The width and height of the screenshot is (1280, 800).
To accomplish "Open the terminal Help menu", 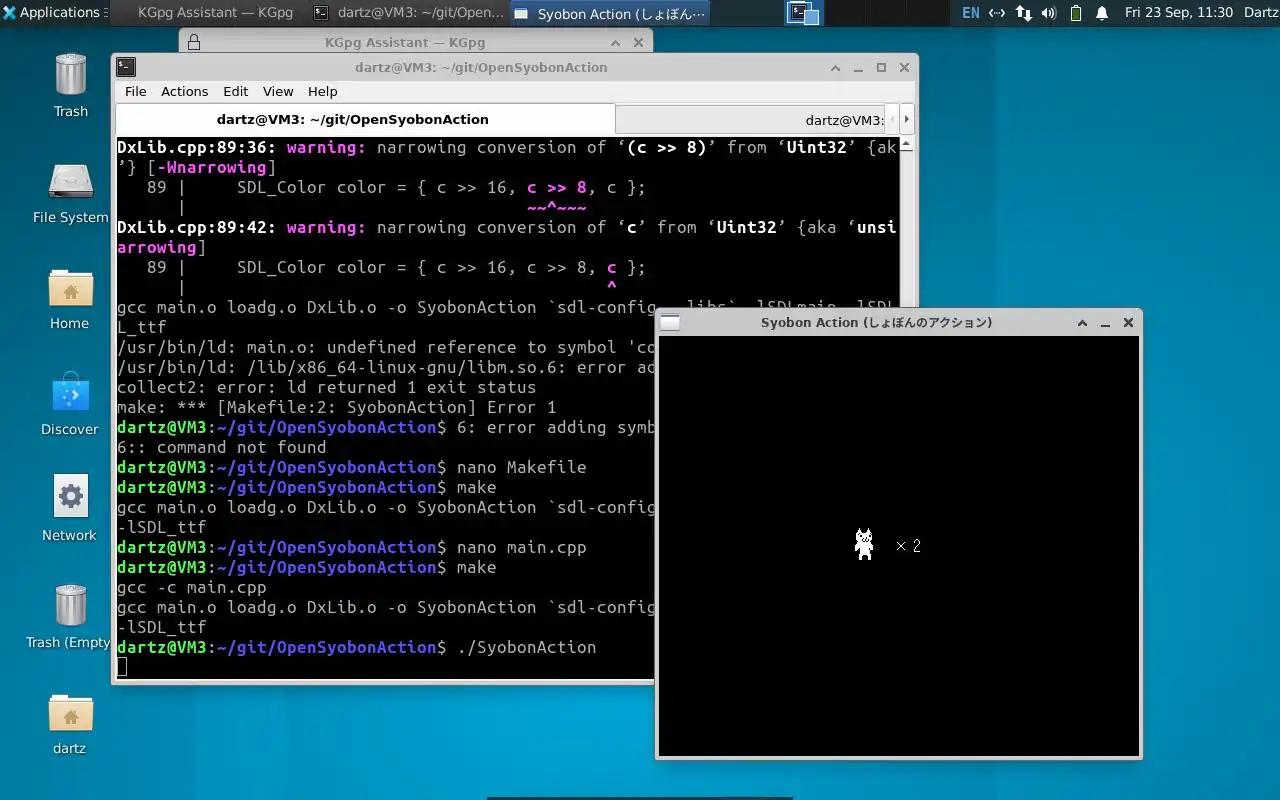I will pyautogui.click(x=322, y=91).
